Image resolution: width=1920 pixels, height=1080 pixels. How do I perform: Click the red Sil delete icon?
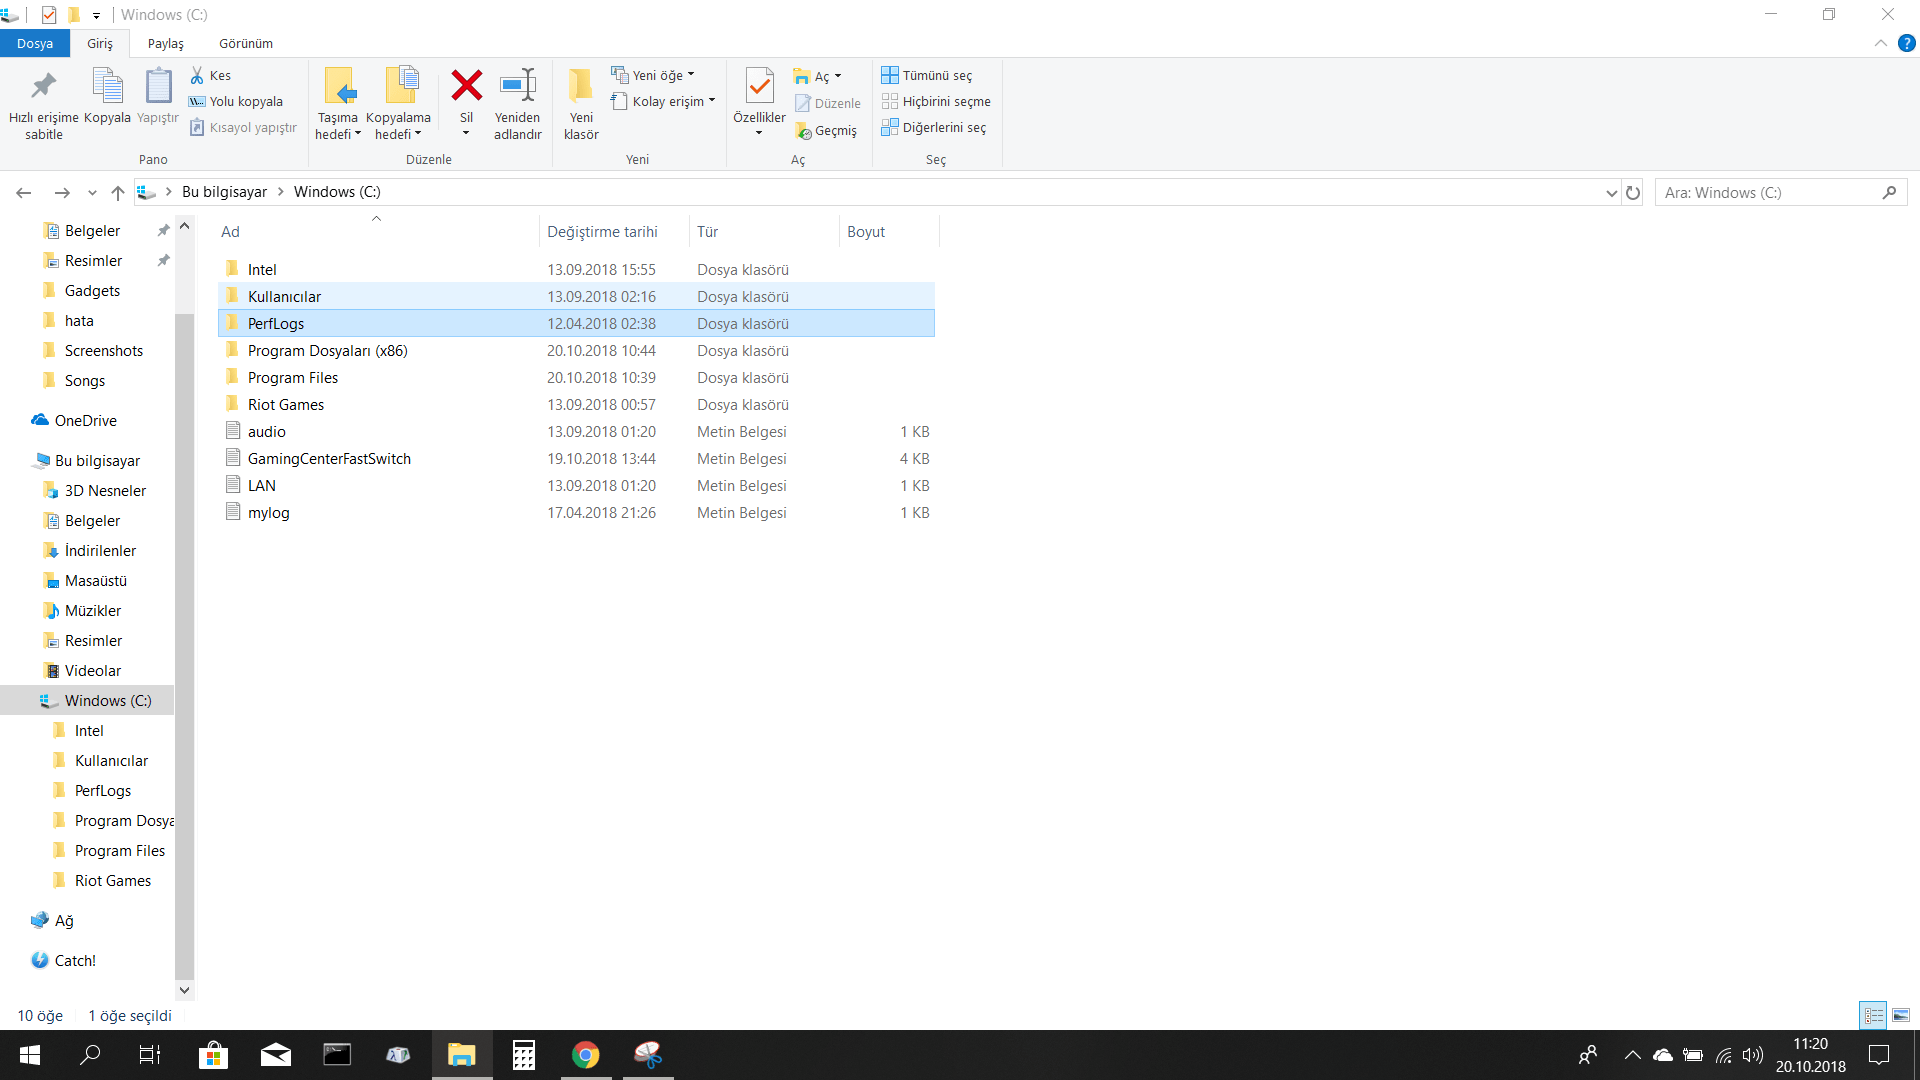(x=466, y=87)
